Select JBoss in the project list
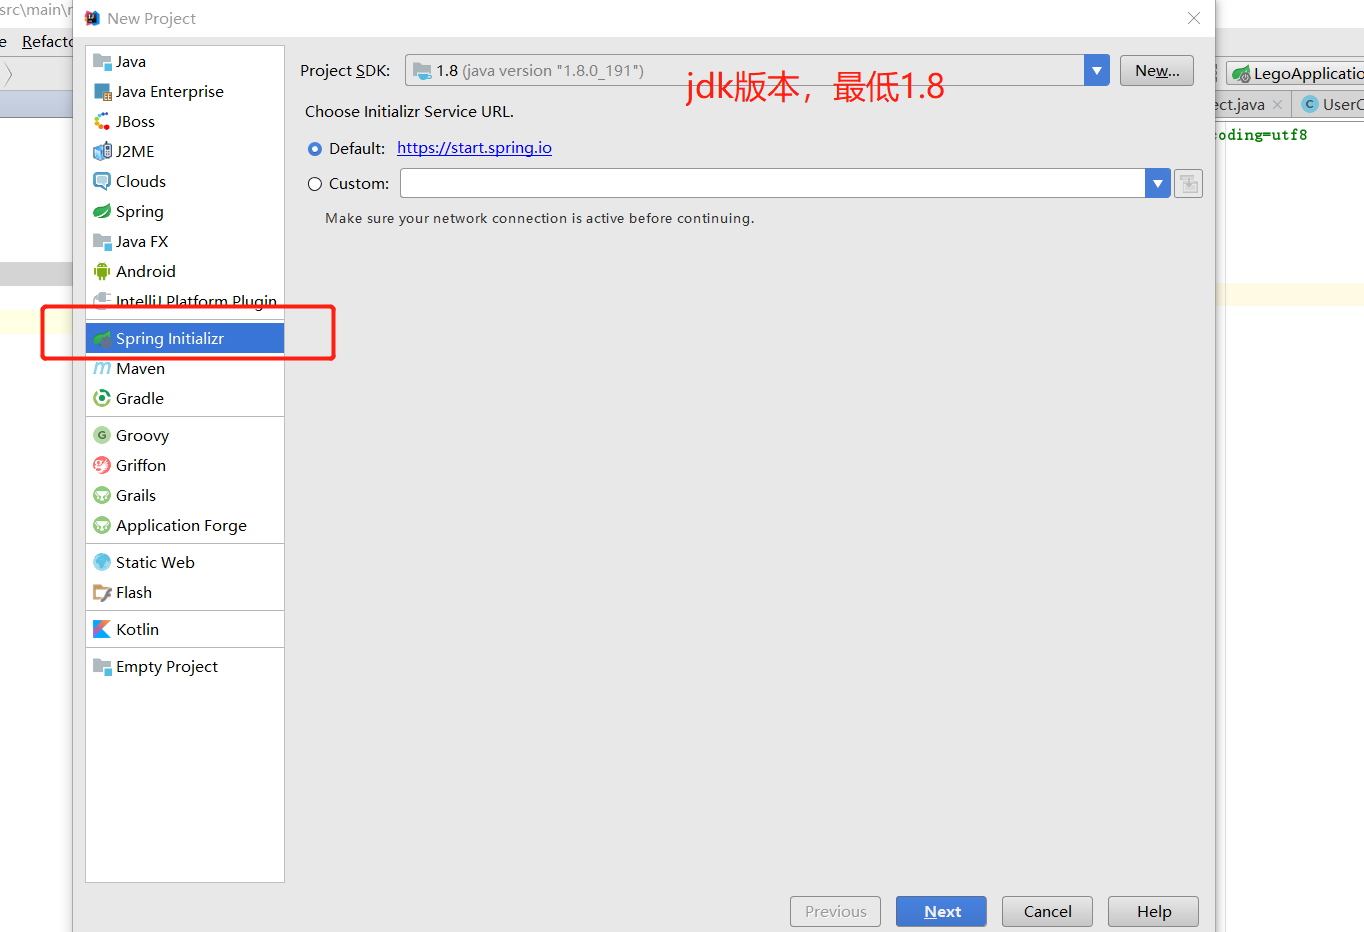Screen dimensions: 1364x932 (x=135, y=122)
